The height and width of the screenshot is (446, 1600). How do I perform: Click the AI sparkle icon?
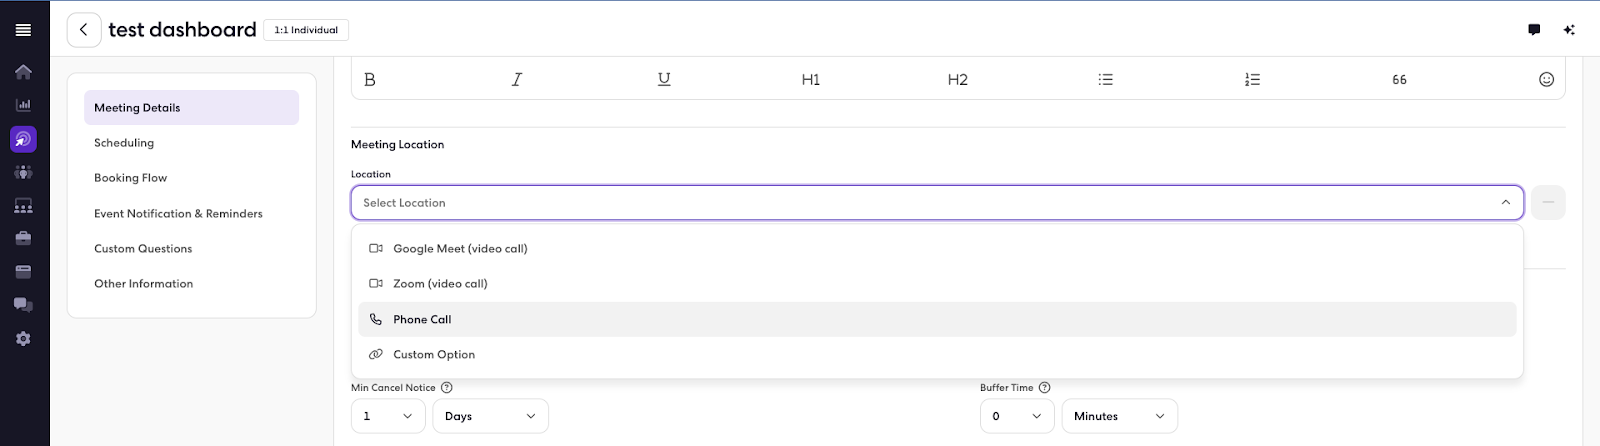[1569, 30]
